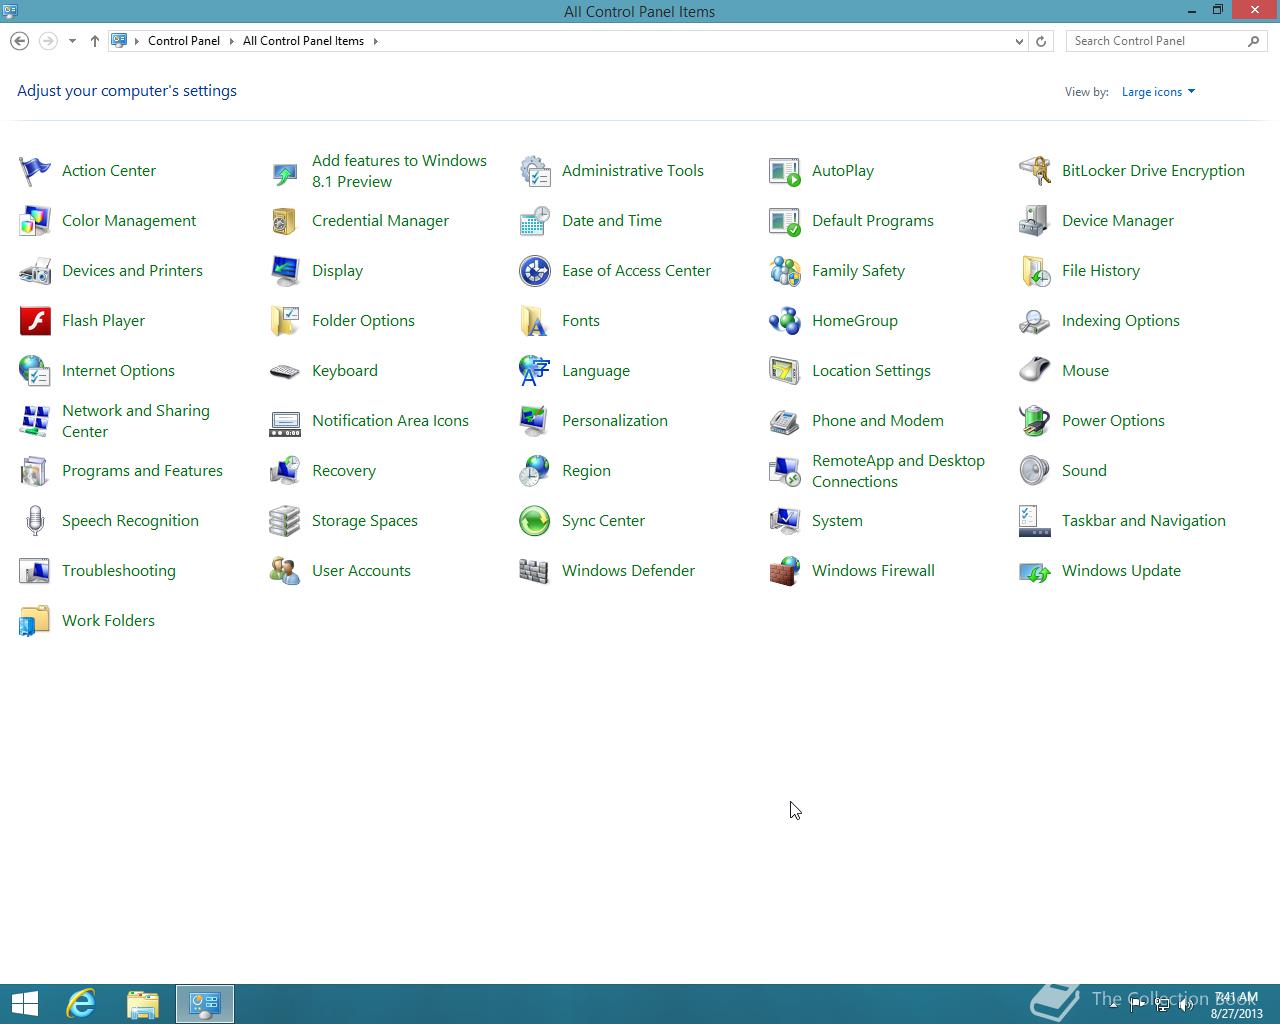Refresh the address bar location
1280x1024 pixels.
coord(1041,41)
